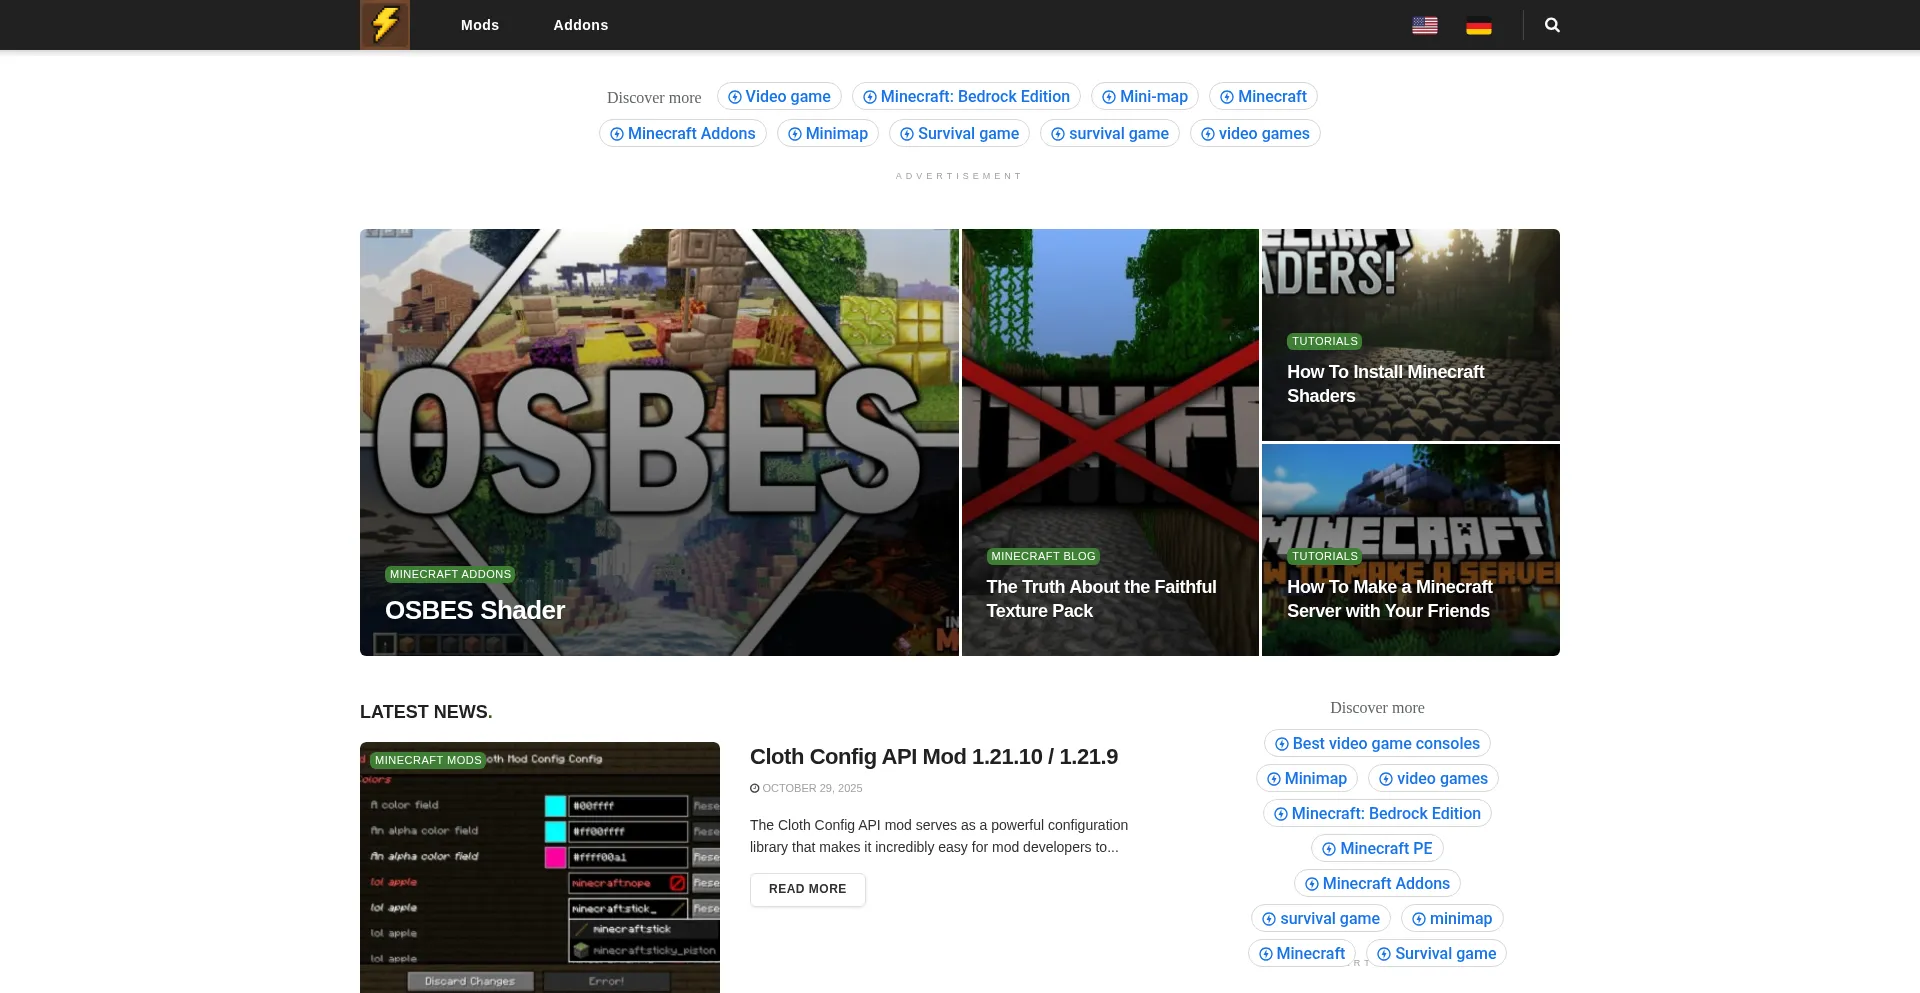Image resolution: width=1920 pixels, height=993 pixels.
Task: Click the Minecraft Addons category badge on OSBES
Action: [x=450, y=574]
